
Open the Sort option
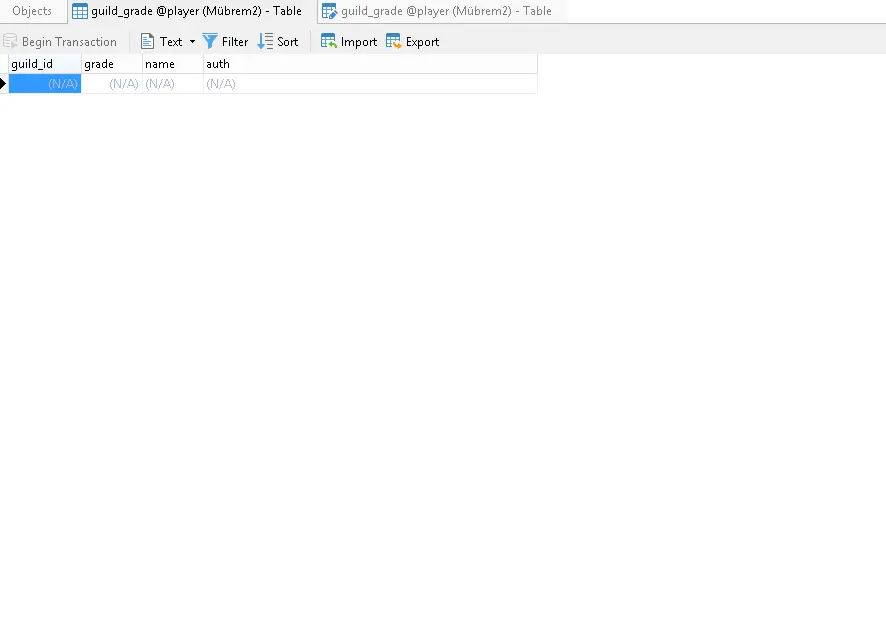pyautogui.click(x=278, y=42)
